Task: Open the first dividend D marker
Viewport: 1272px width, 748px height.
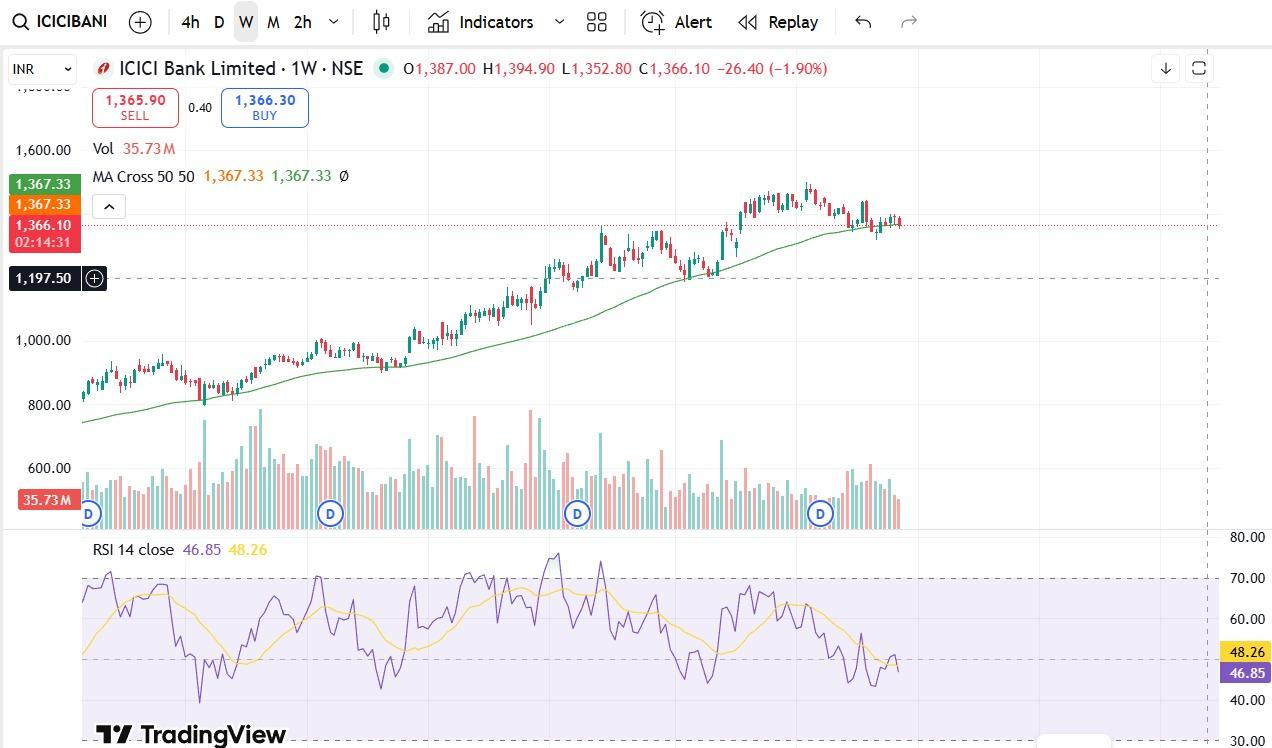Action: click(89, 514)
